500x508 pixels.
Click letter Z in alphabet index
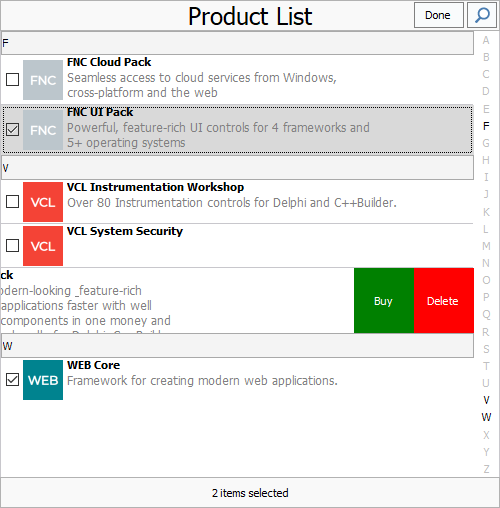click(486, 469)
